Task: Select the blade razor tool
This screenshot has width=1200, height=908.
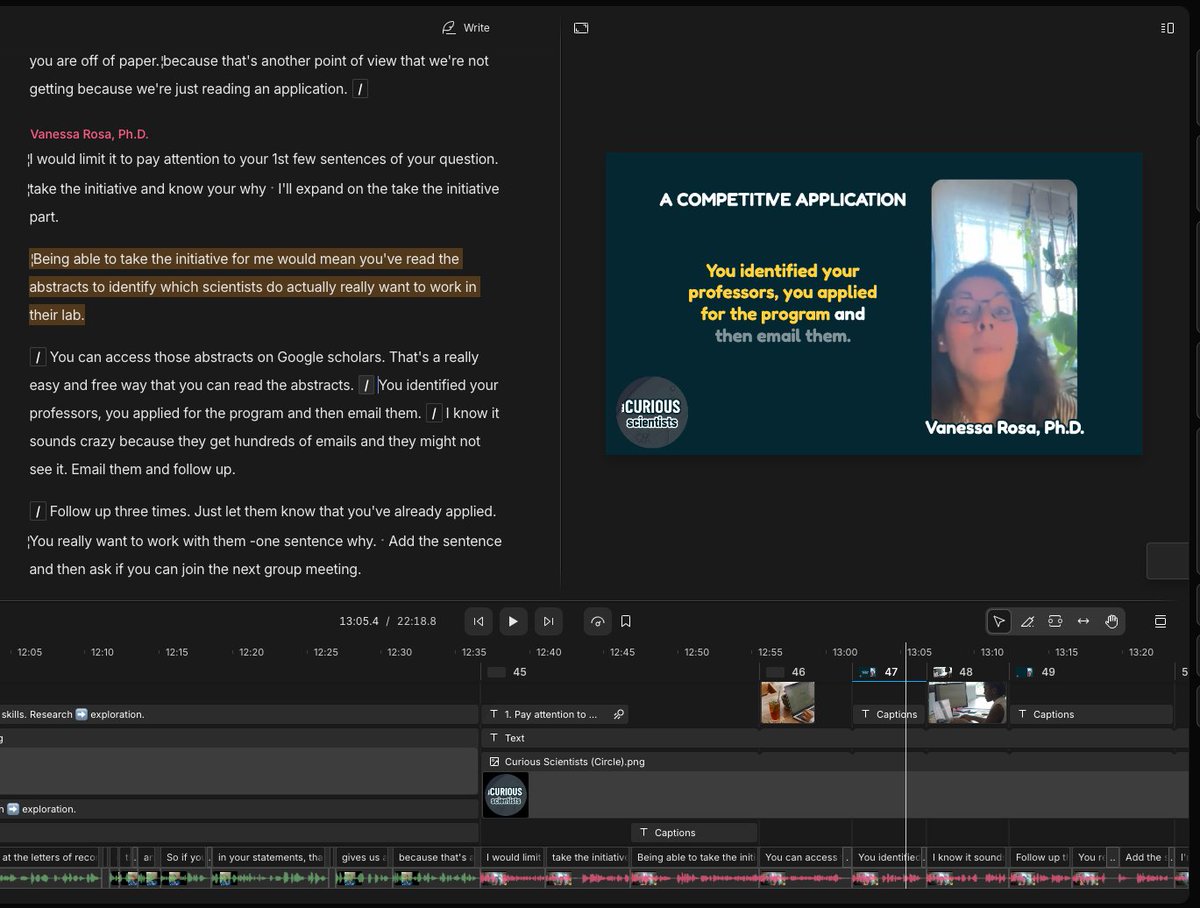Action: click(1027, 621)
